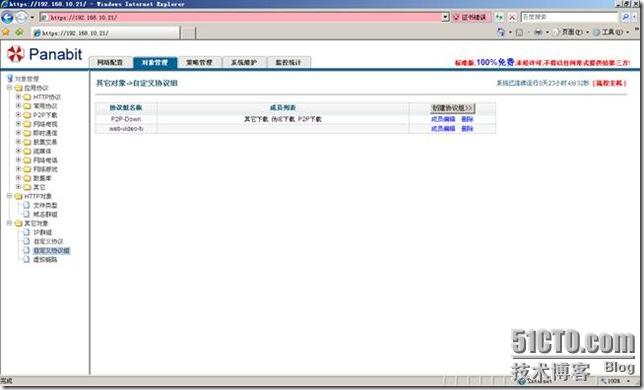Open the recent pages dropdown beside Forward
Image resolution: width=644 pixels, height=390 pixels.
tap(32, 18)
